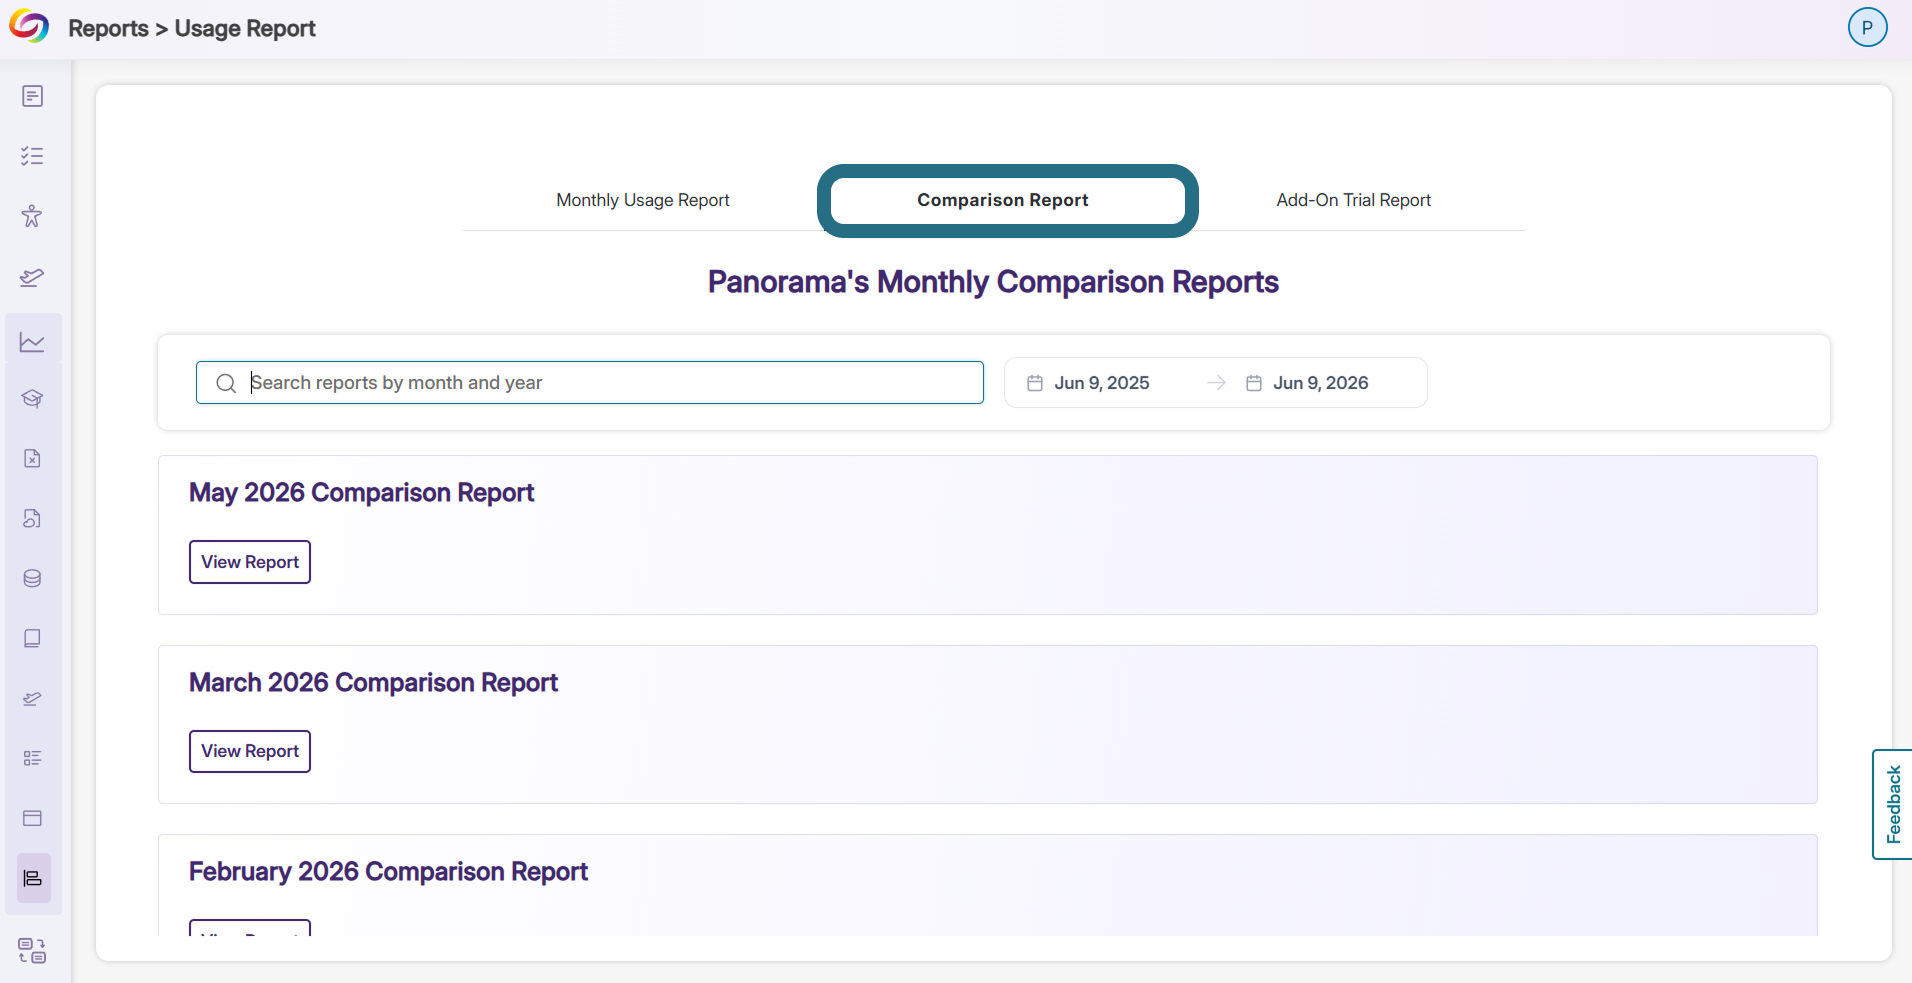Viewport: 1912px width, 983px height.
Task: Click the file search icon in the sidebar
Action: click(x=32, y=518)
